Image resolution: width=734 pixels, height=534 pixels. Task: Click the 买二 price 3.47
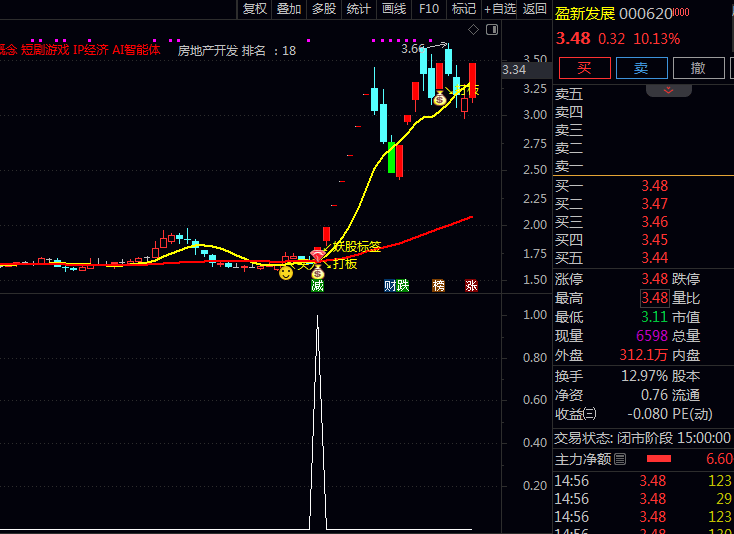click(x=654, y=204)
